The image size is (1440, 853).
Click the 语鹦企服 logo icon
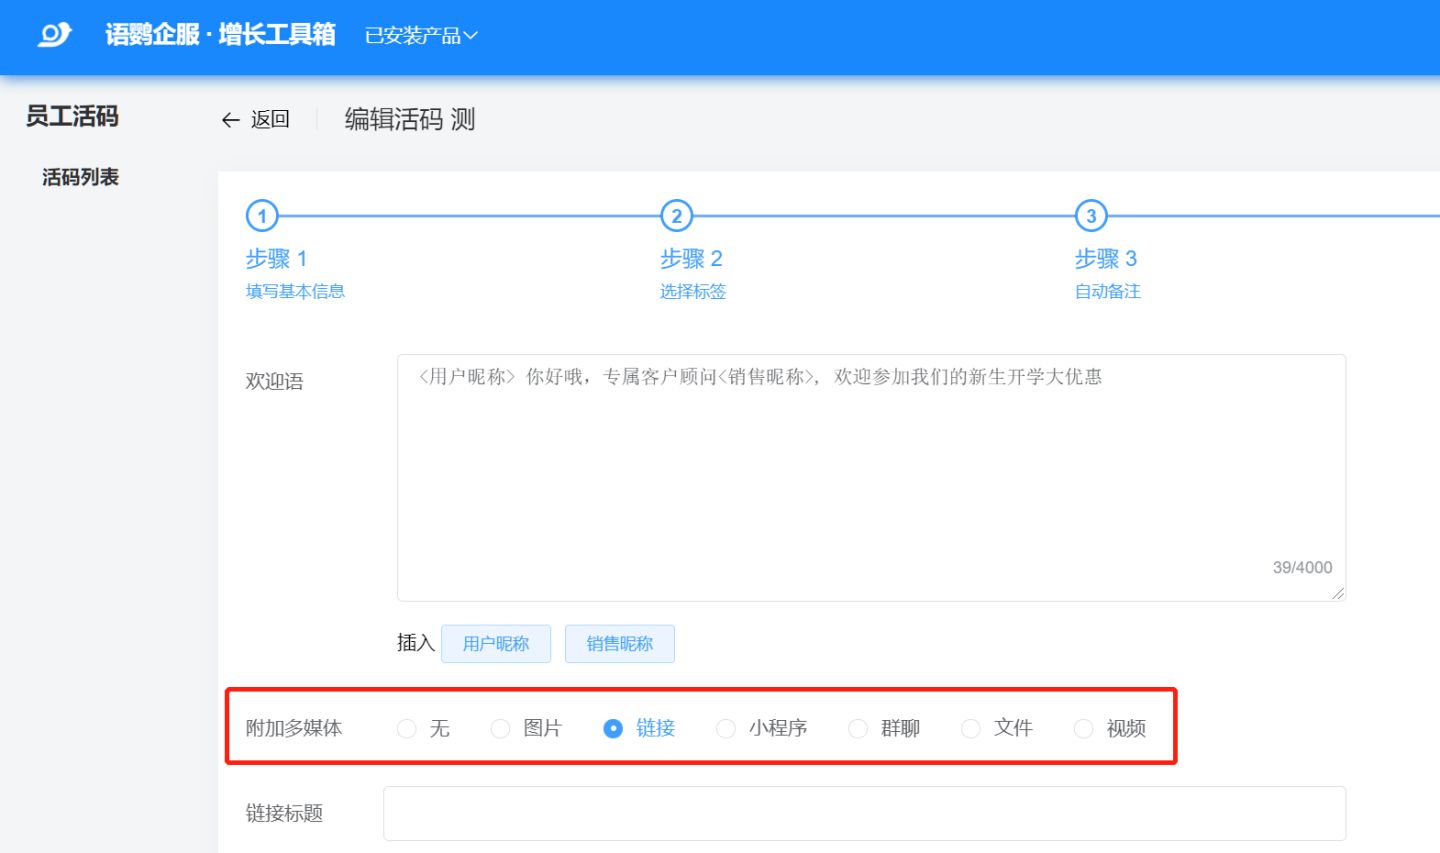pyautogui.click(x=54, y=35)
